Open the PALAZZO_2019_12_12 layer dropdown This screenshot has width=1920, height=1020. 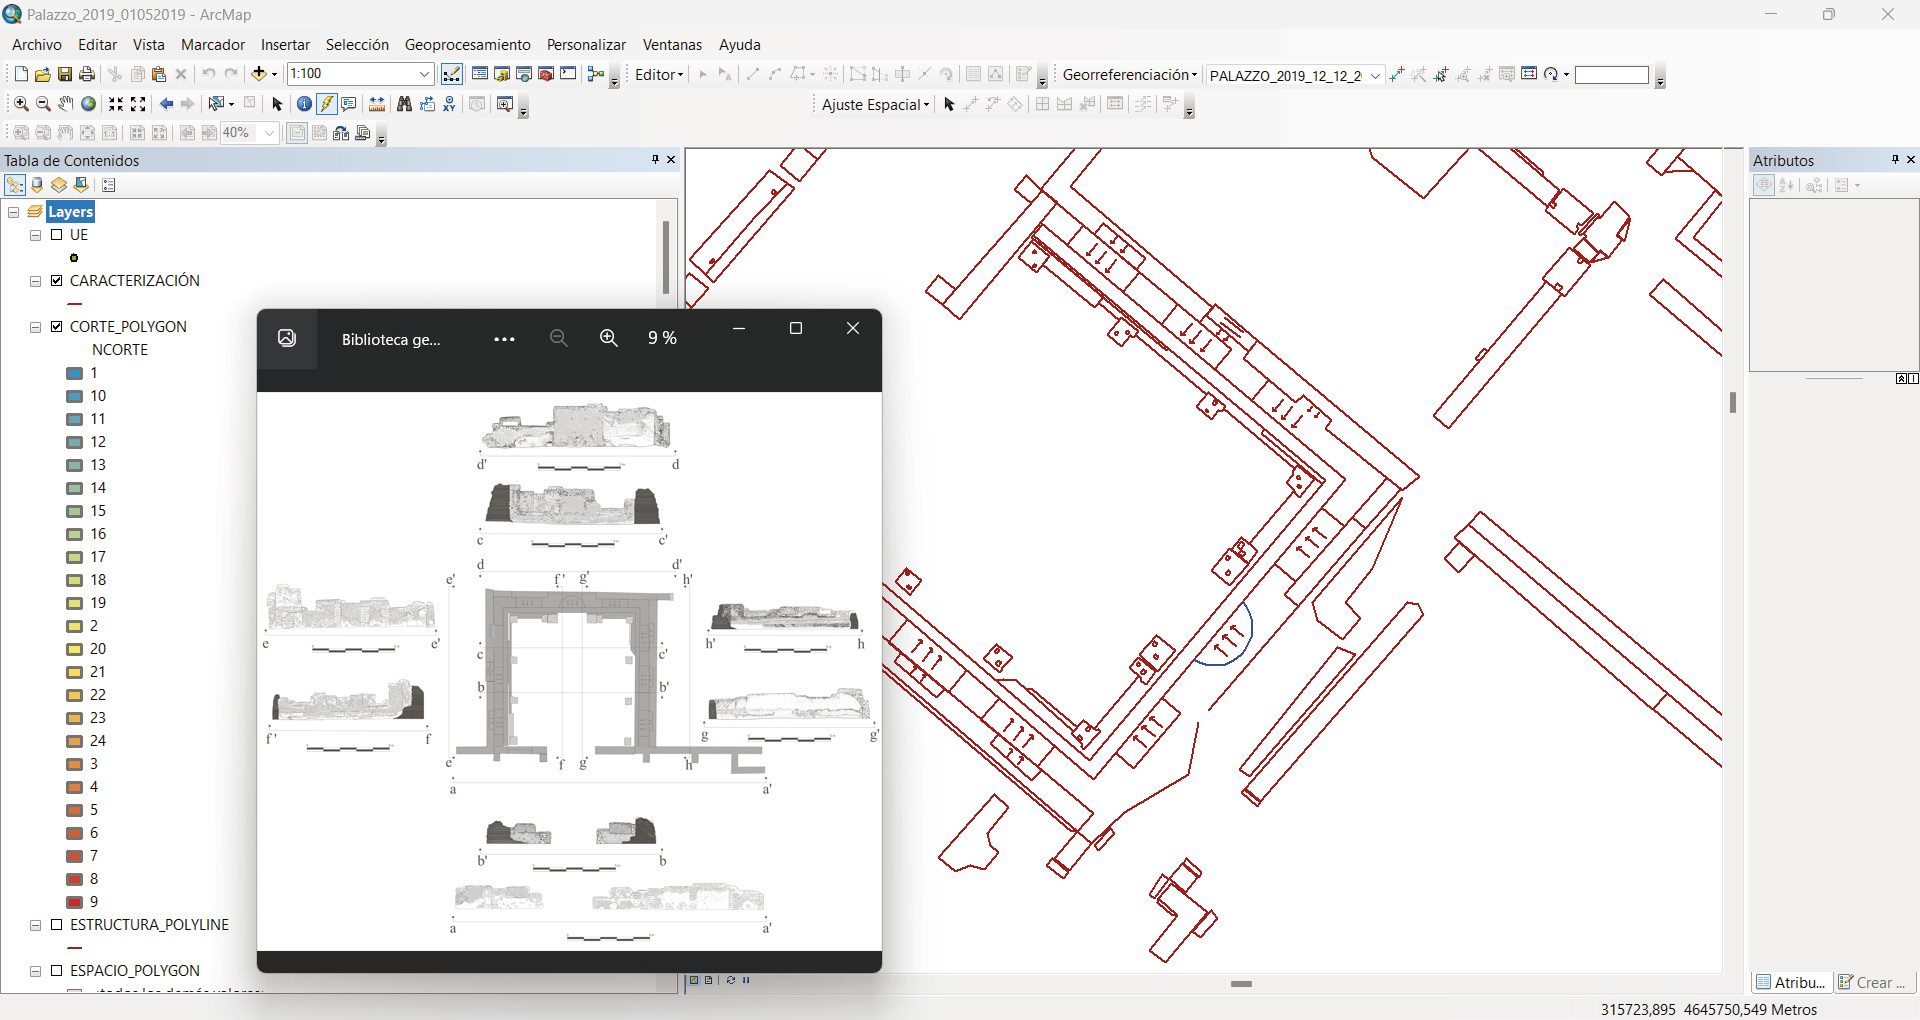pyautogui.click(x=1375, y=75)
